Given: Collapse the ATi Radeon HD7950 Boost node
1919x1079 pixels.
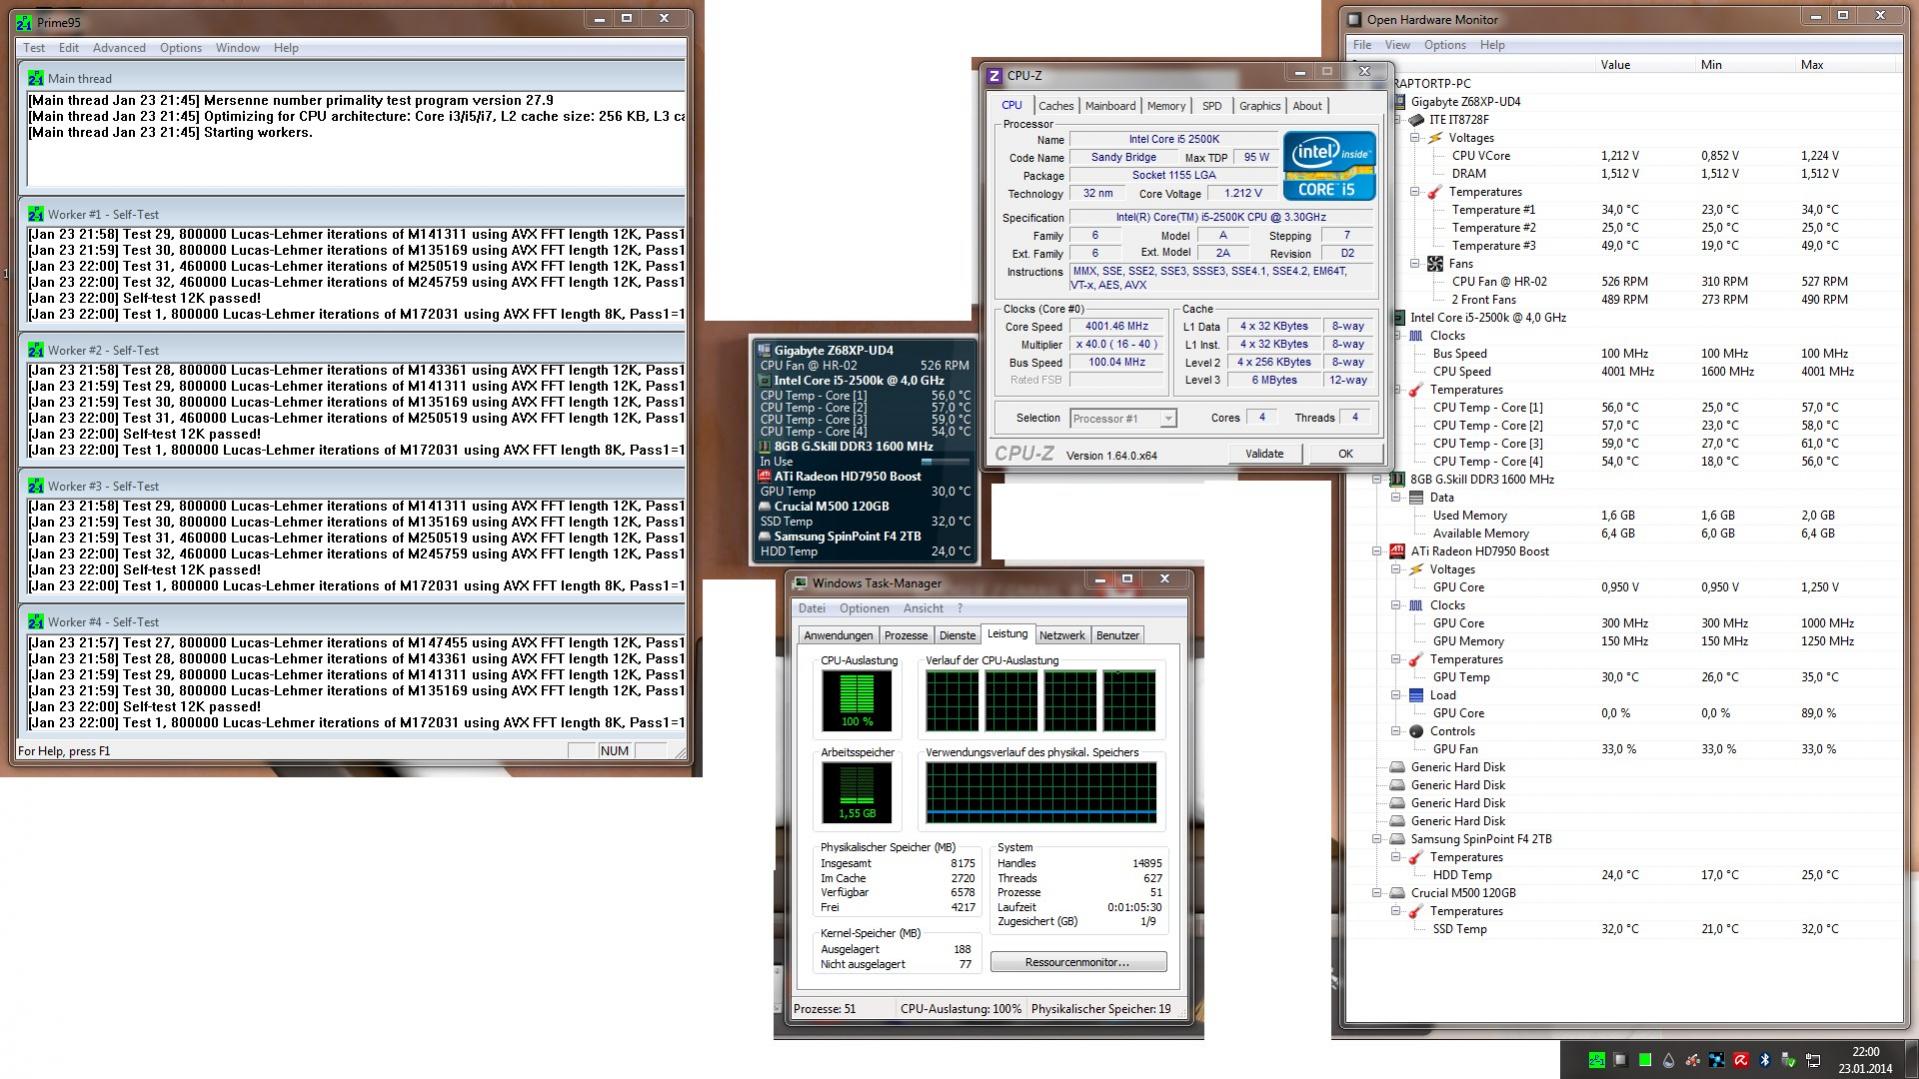Looking at the screenshot, I should click(1377, 551).
